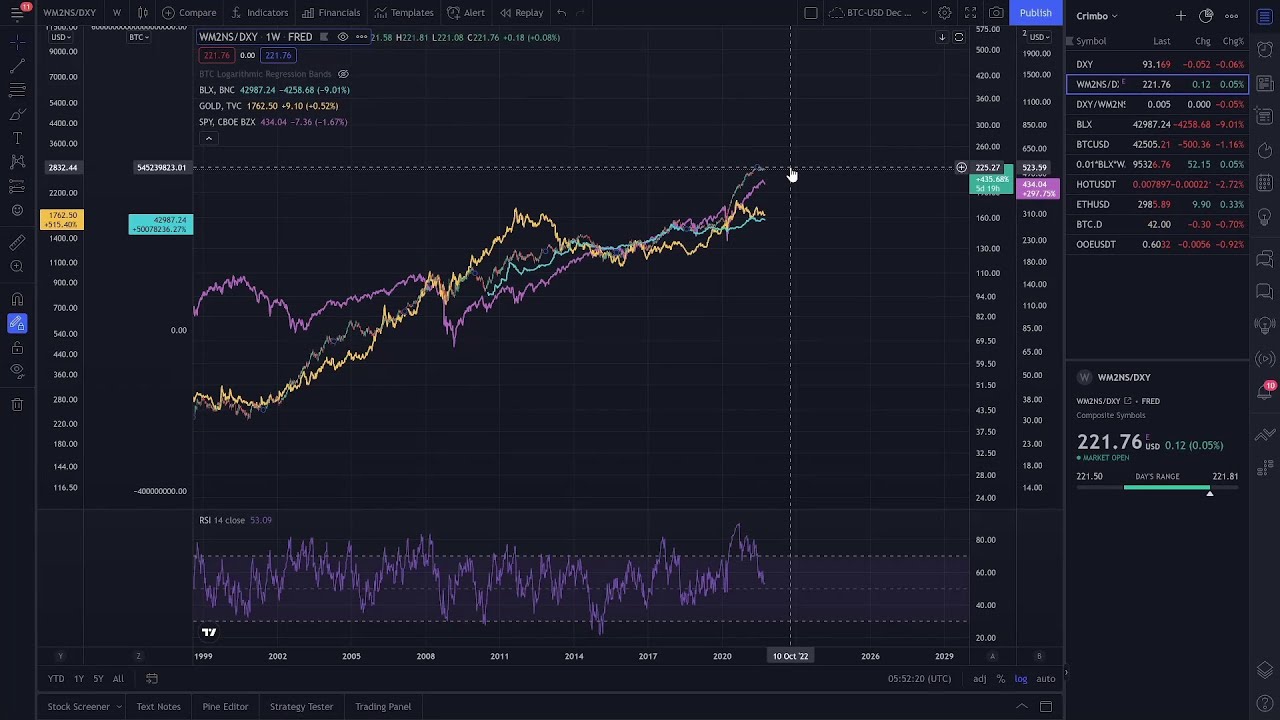Open the go-to-date calendar
Screen dimensions: 1280x720
[152, 679]
